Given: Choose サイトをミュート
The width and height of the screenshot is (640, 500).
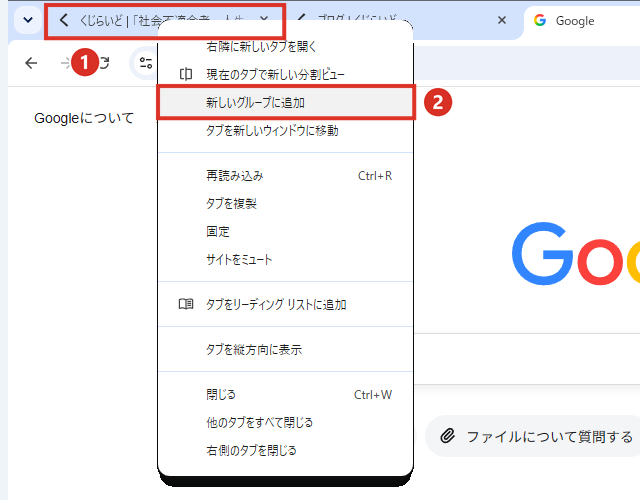Looking at the screenshot, I should pos(285,259).
